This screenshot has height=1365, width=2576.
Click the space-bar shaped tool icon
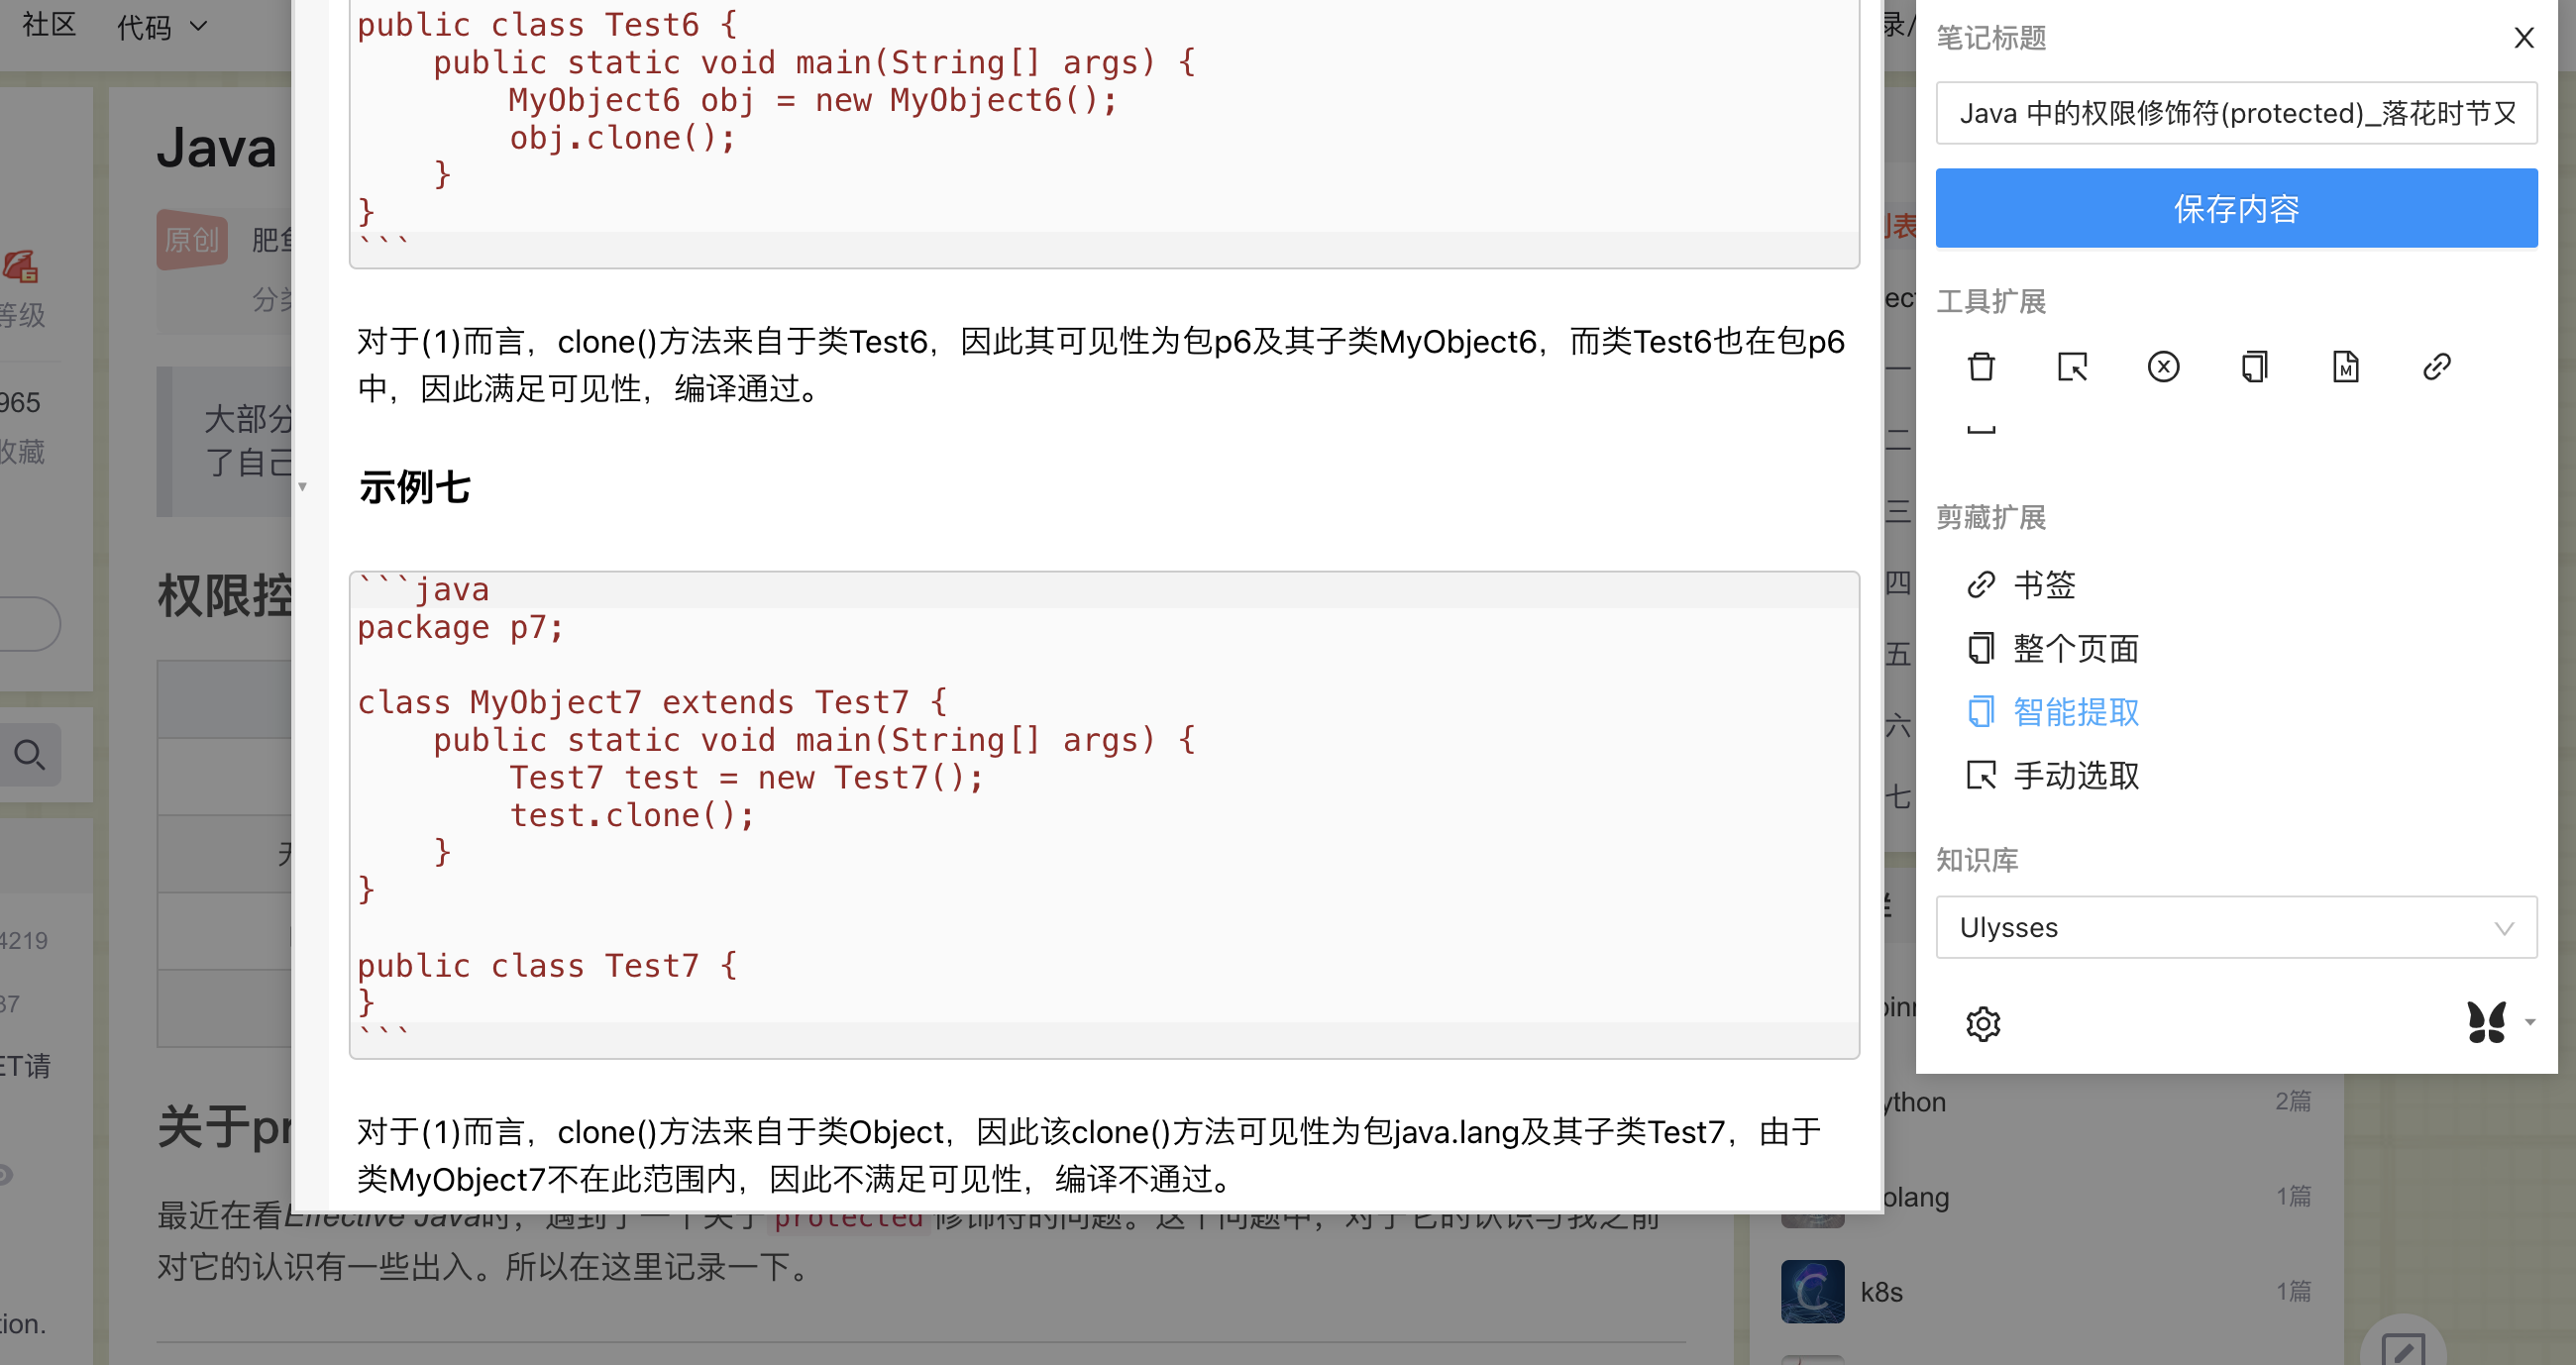[1981, 429]
